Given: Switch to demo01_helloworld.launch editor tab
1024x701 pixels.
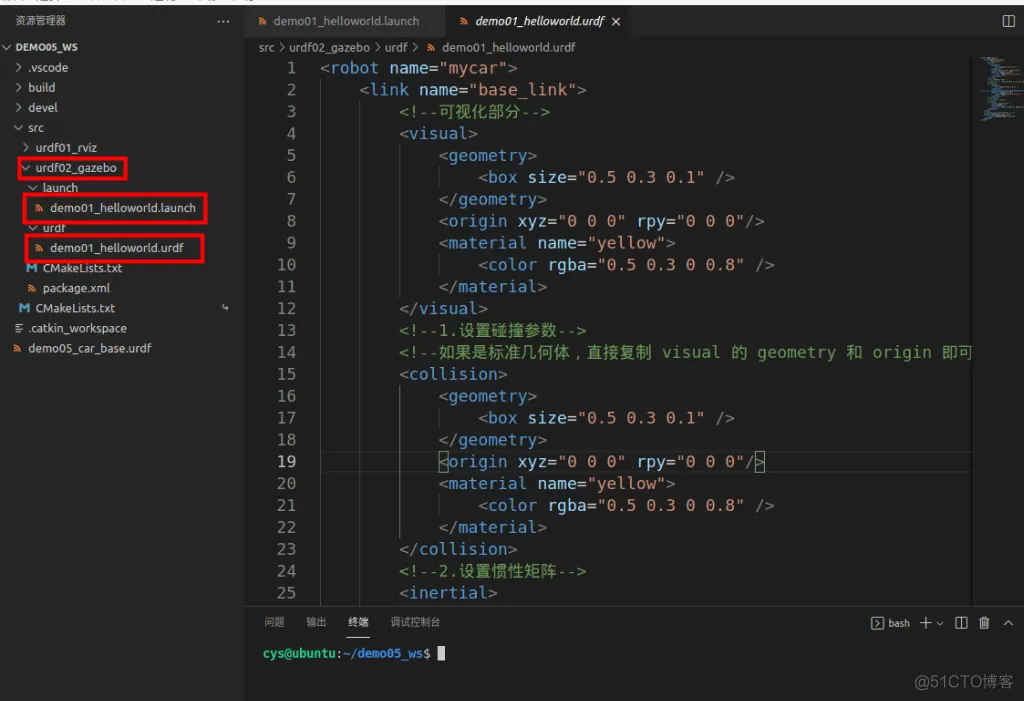Looking at the screenshot, I should (346, 22).
